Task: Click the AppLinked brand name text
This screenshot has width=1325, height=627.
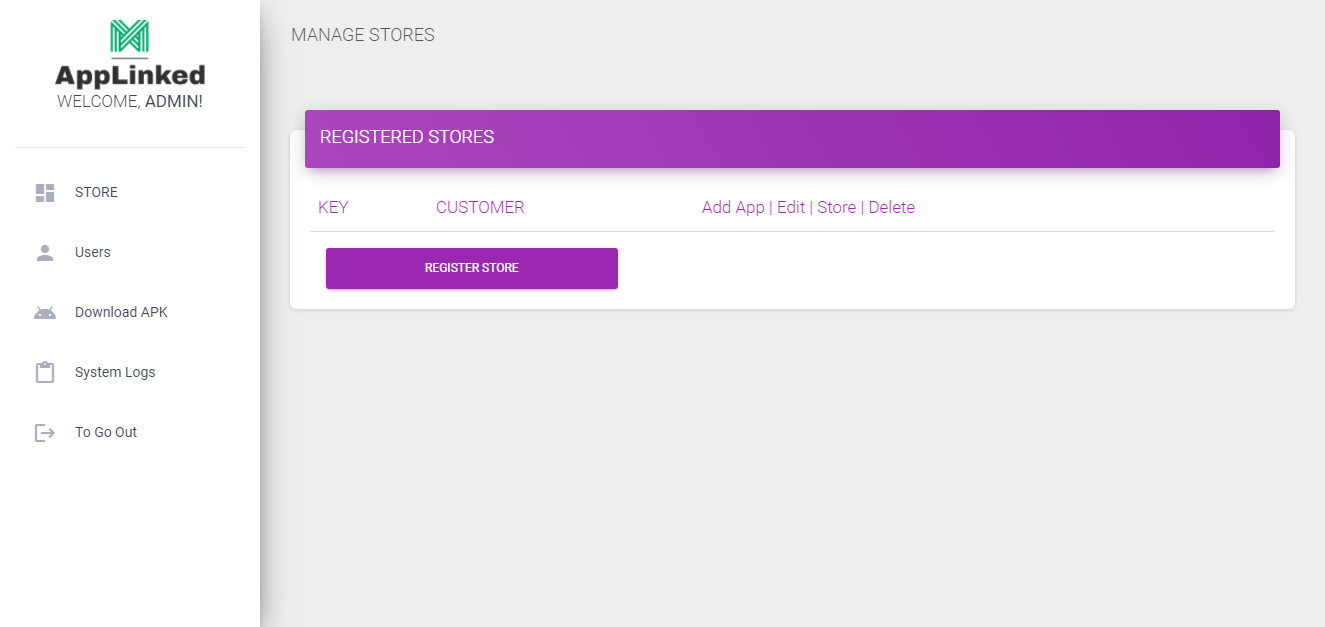Action: pos(130,75)
